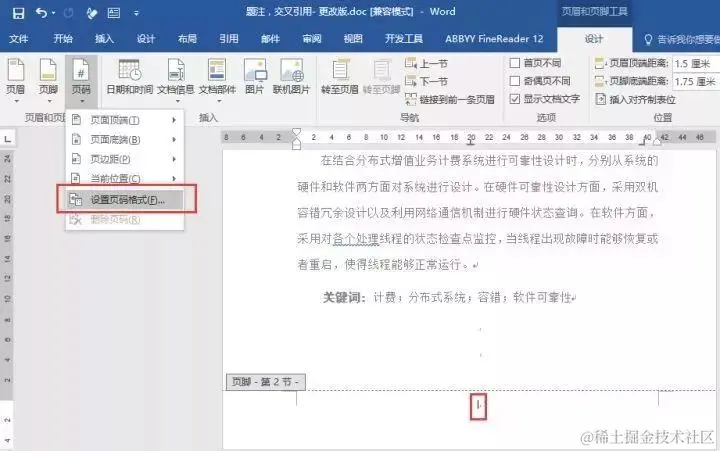This screenshot has width=720, height=451.
Task: Click the tab selector at ruler corner
Action: tap(7, 139)
